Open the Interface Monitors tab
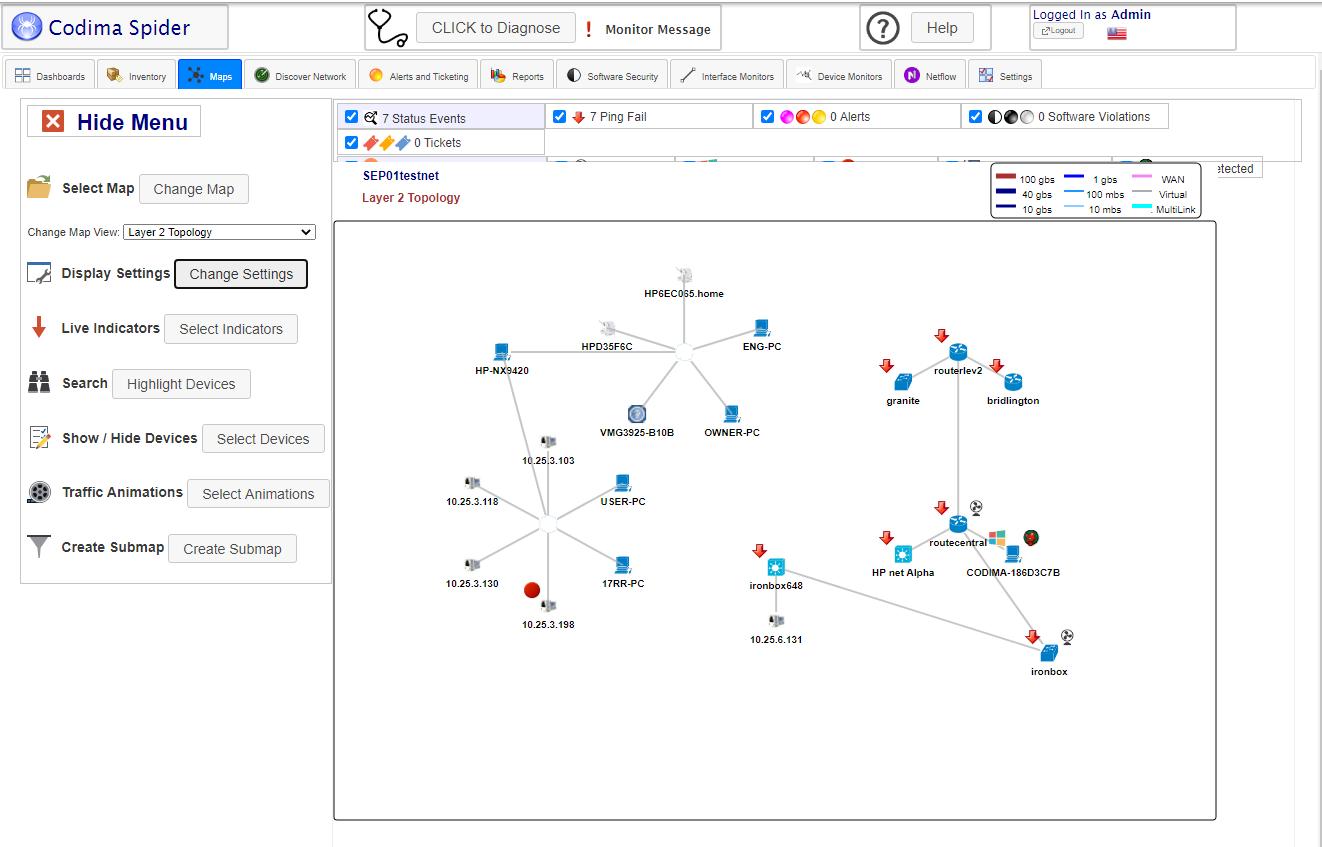Image resolution: width=1322 pixels, height=847 pixels. 727,76
